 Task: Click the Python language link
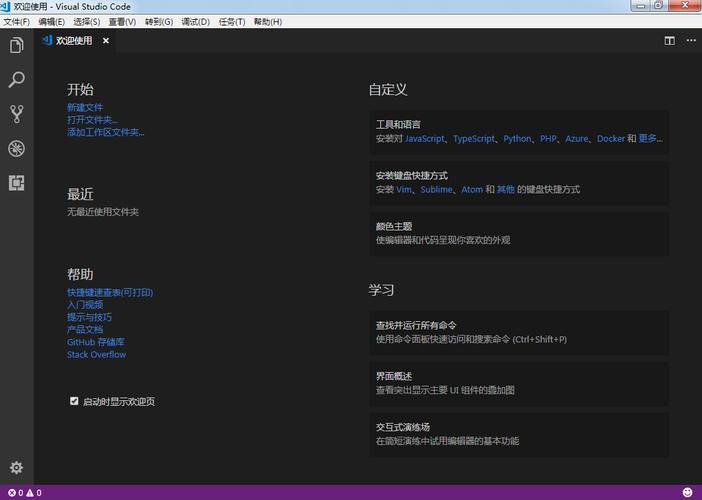tap(517, 139)
